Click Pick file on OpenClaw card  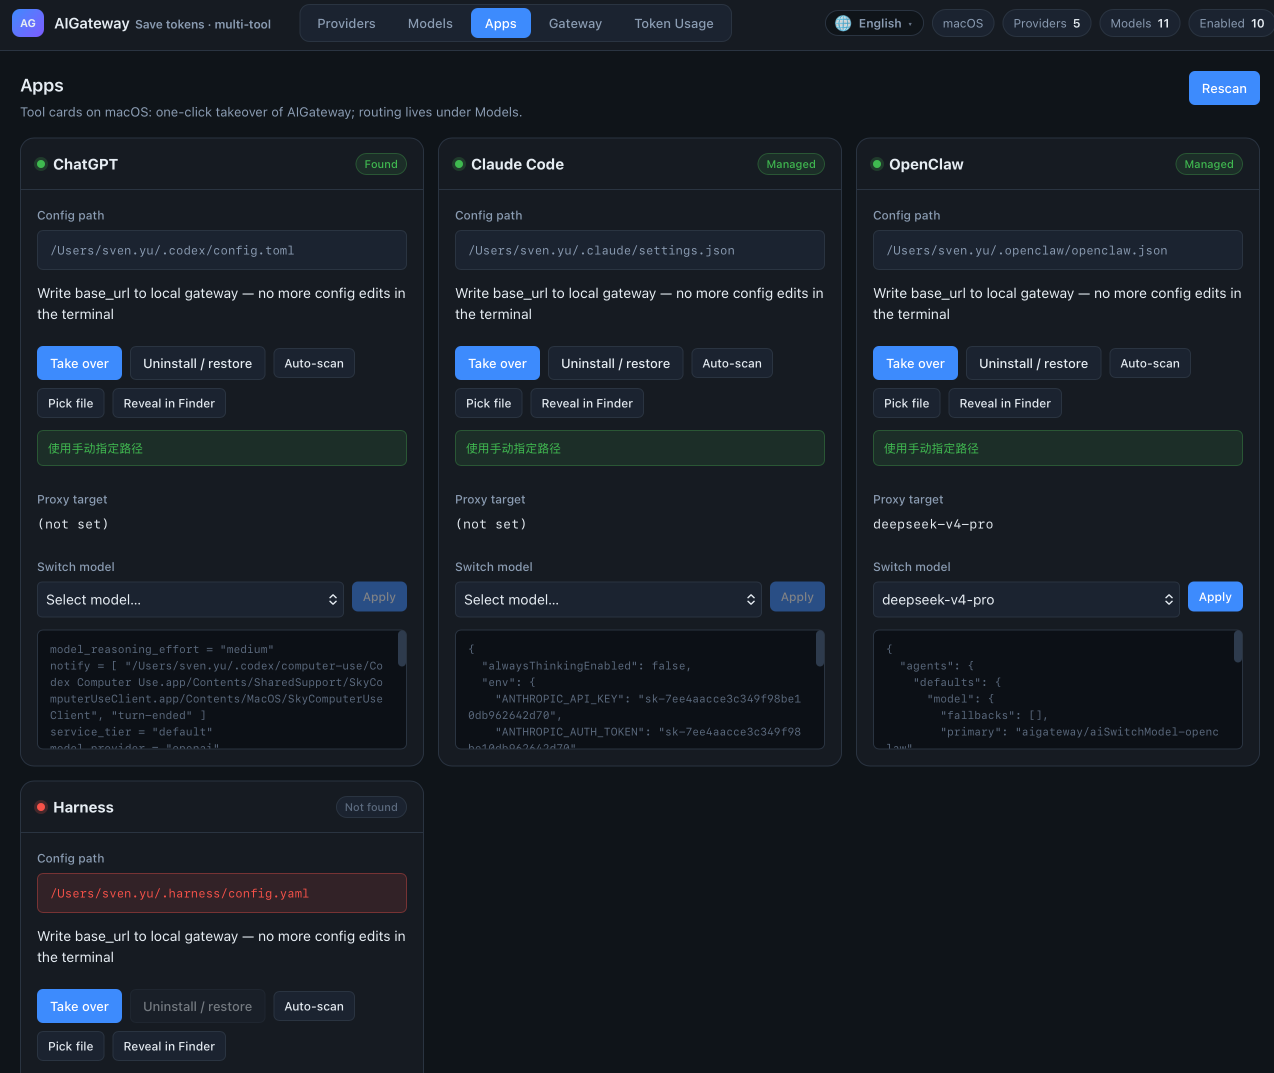(x=907, y=403)
